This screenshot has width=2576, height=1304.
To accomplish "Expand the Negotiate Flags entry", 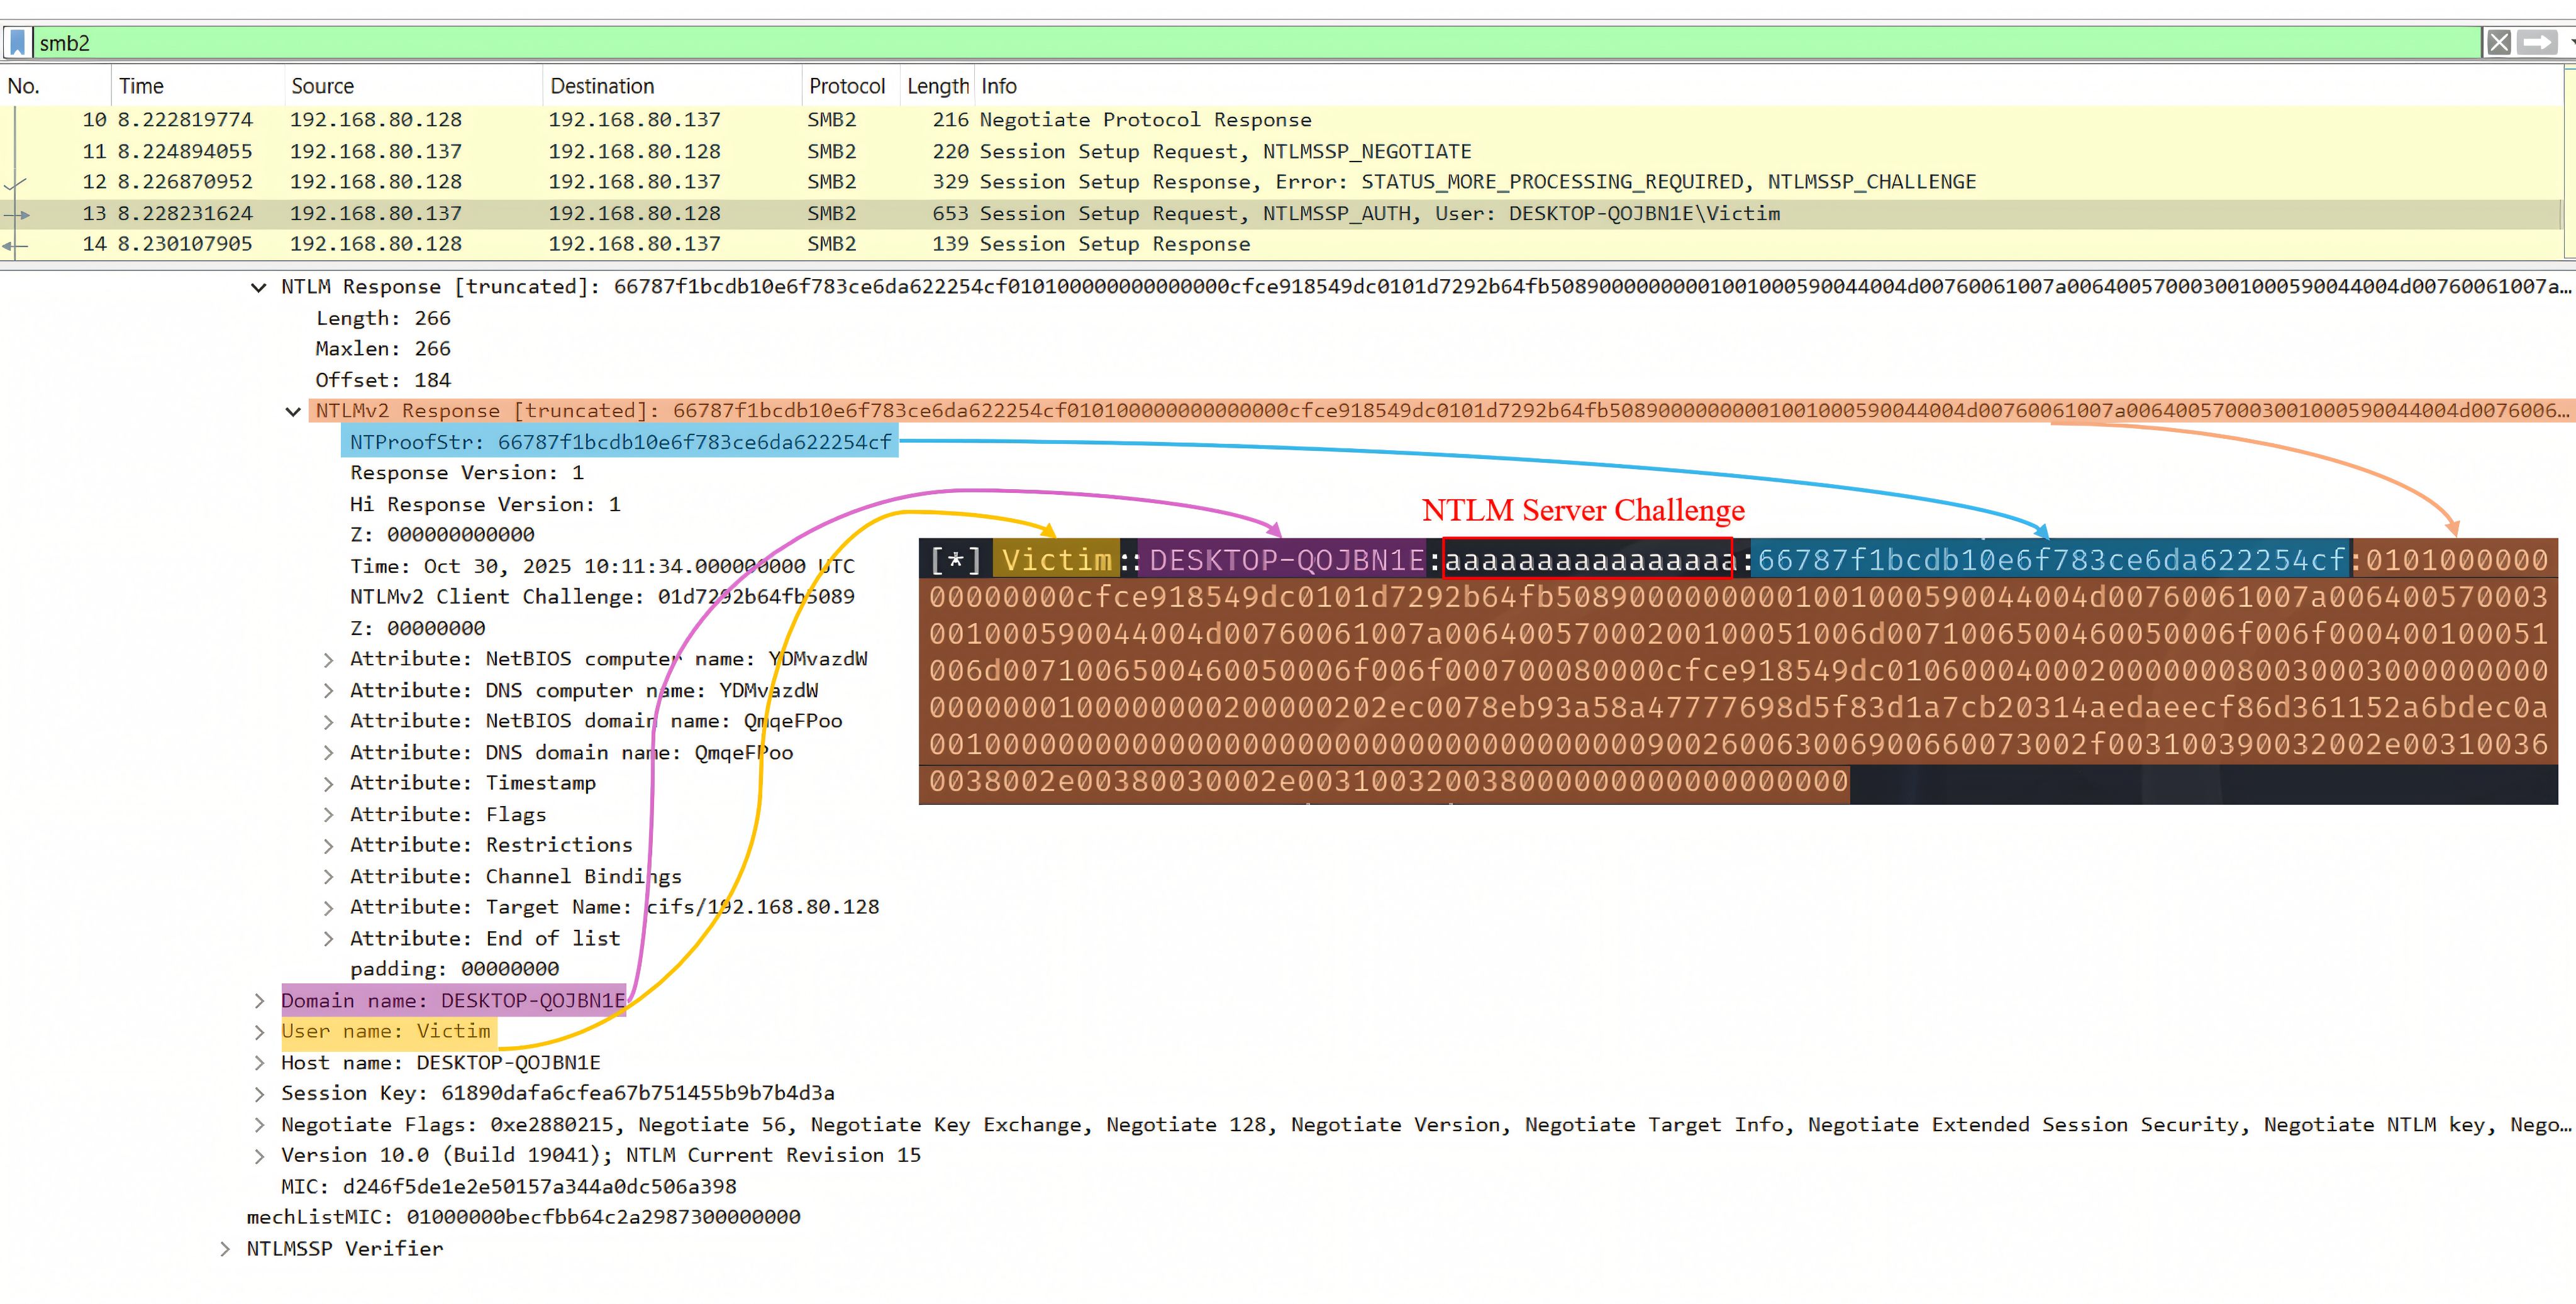I will pos(259,1125).
